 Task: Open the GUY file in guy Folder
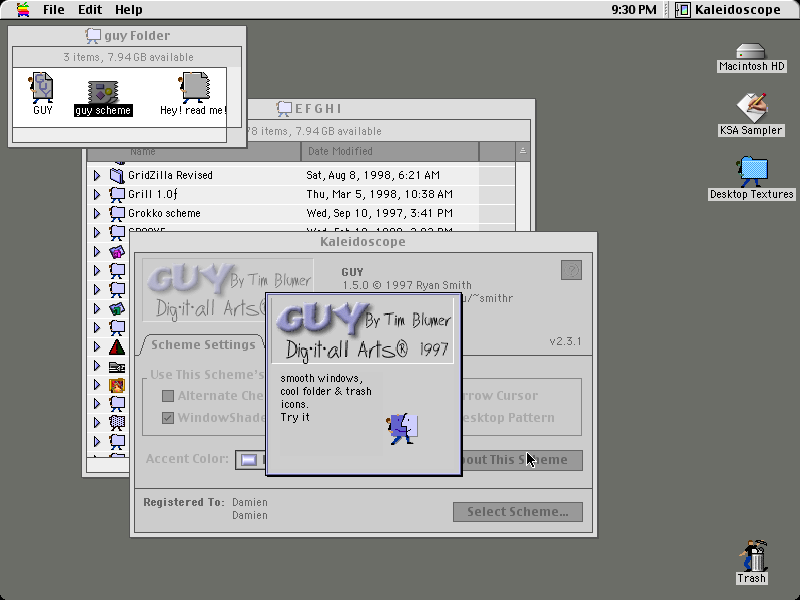[42, 88]
